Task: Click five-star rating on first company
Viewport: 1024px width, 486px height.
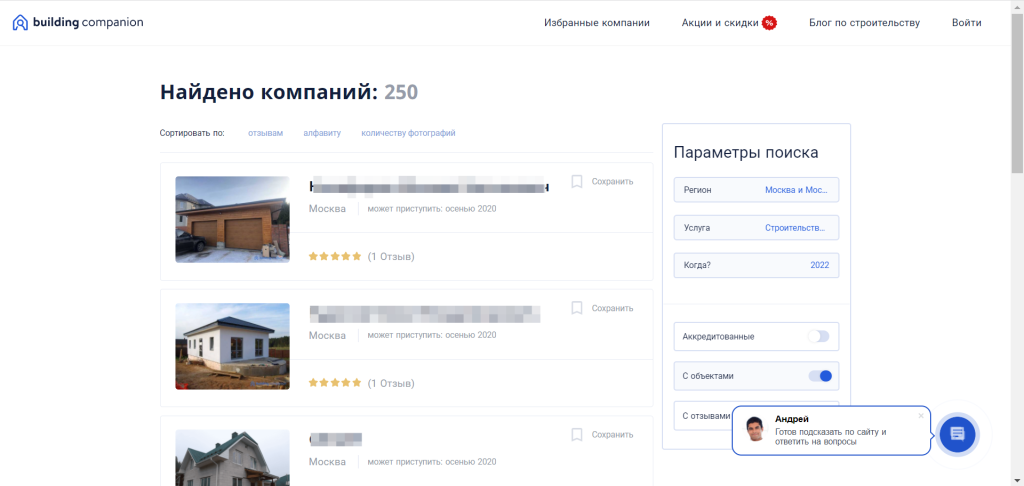Action: click(334, 257)
